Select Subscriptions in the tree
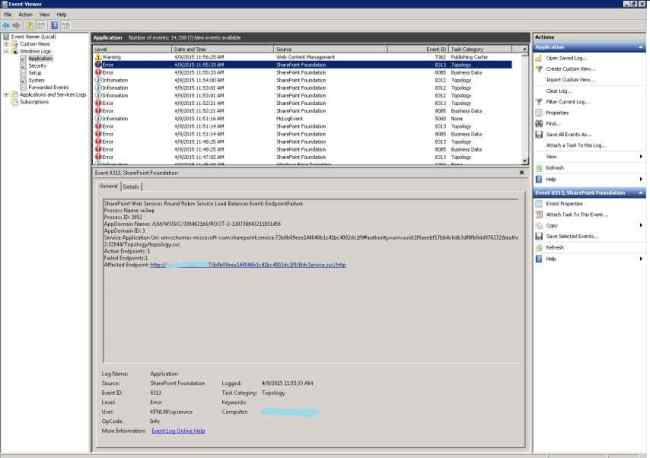The width and height of the screenshot is (650, 458). click(x=34, y=102)
